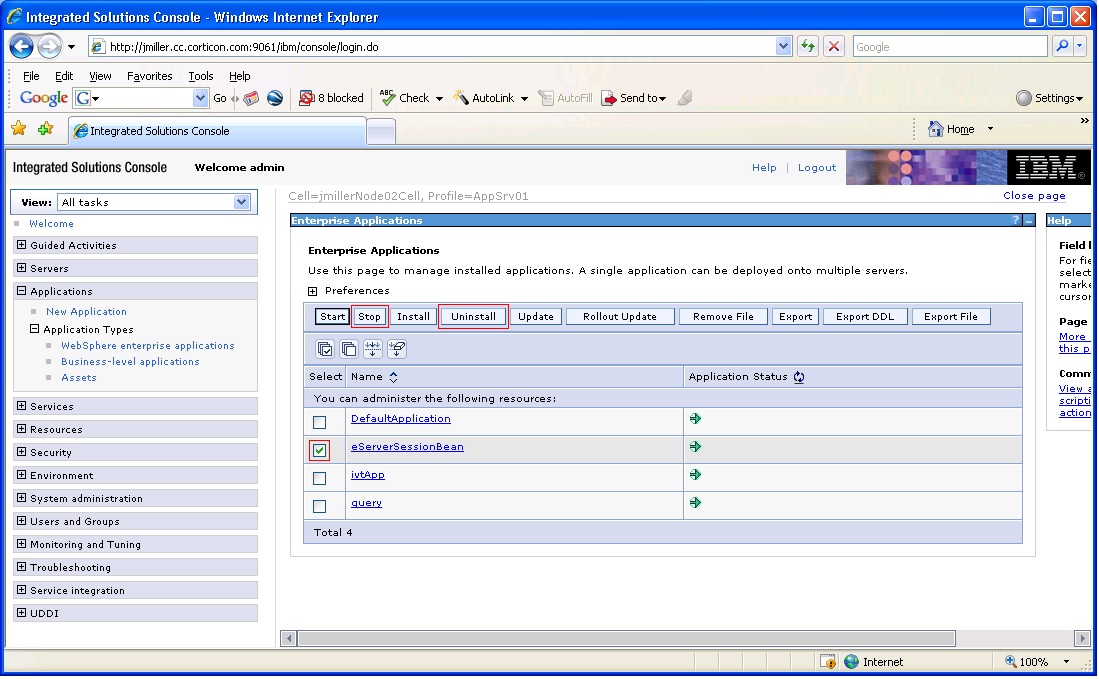The width and height of the screenshot is (1099, 679).
Task: Click the search magnifier icon
Action: pos(1063,47)
